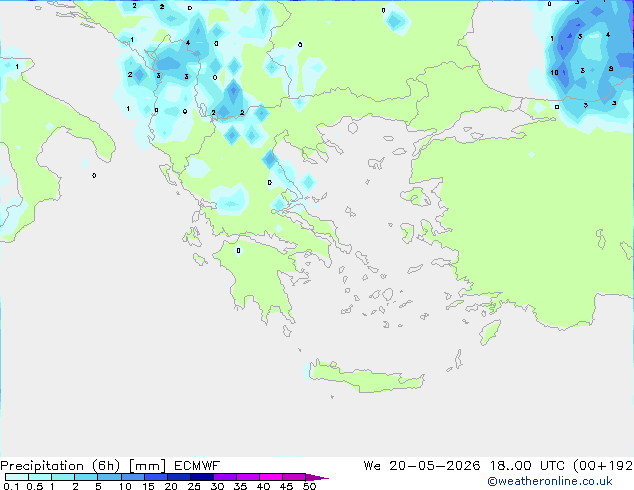Viewport: 634px width, 490px height.
Task: Click the legend value '0.5'
Action: 34,486
